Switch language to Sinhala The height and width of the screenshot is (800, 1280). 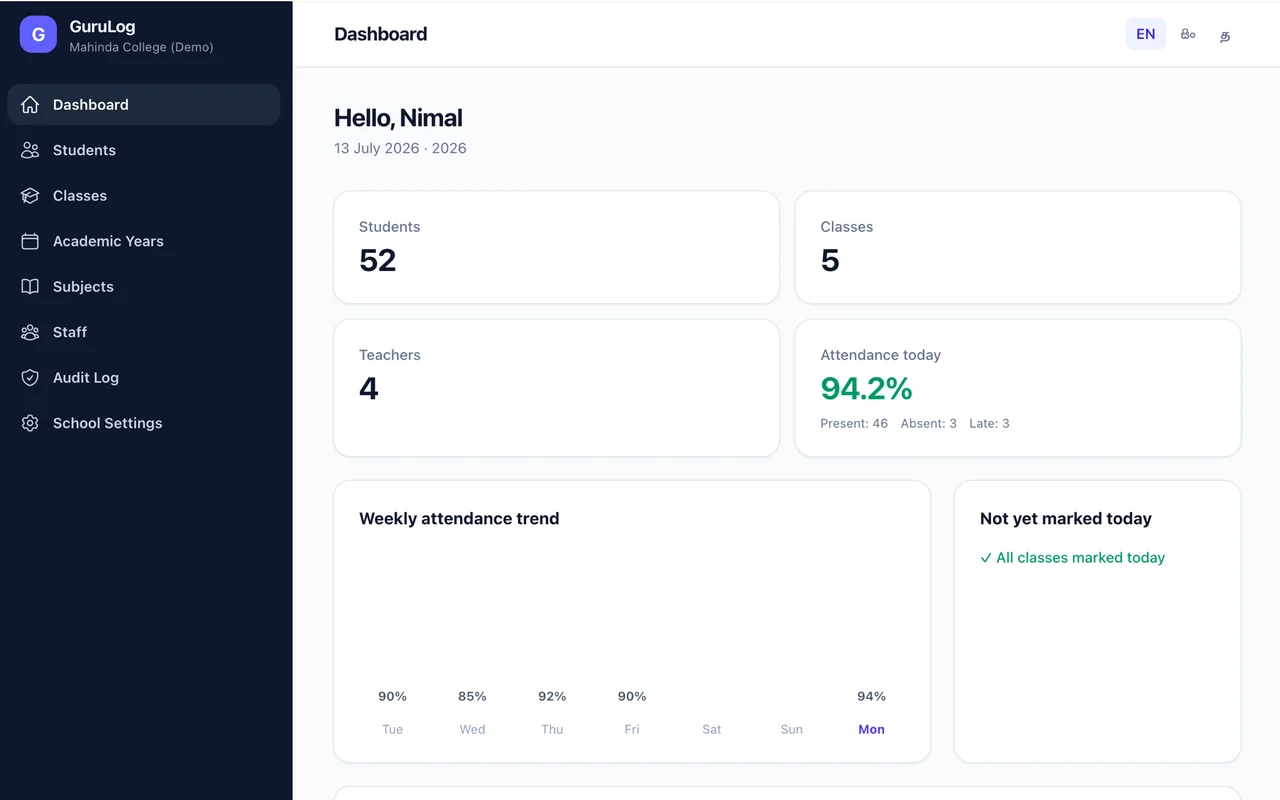click(1188, 34)
